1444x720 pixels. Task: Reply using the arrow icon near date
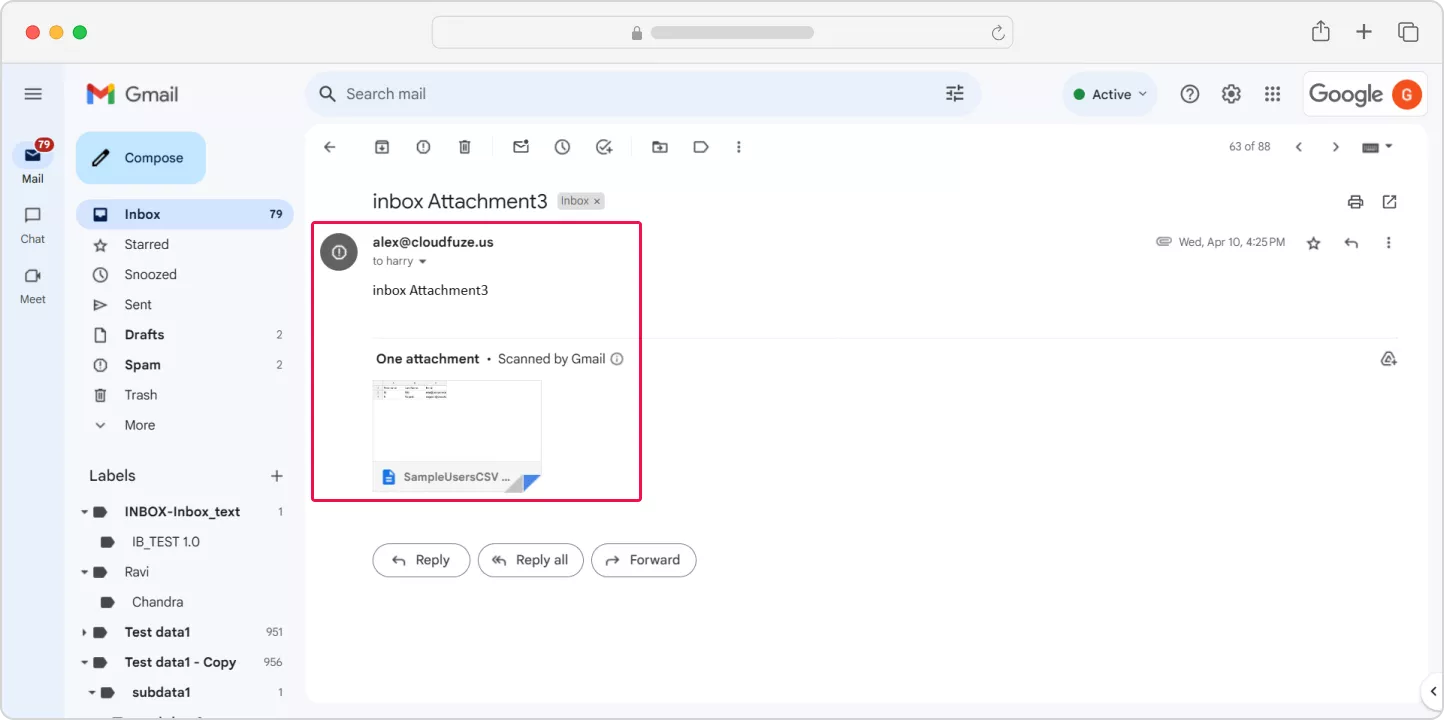(1351, 243)
